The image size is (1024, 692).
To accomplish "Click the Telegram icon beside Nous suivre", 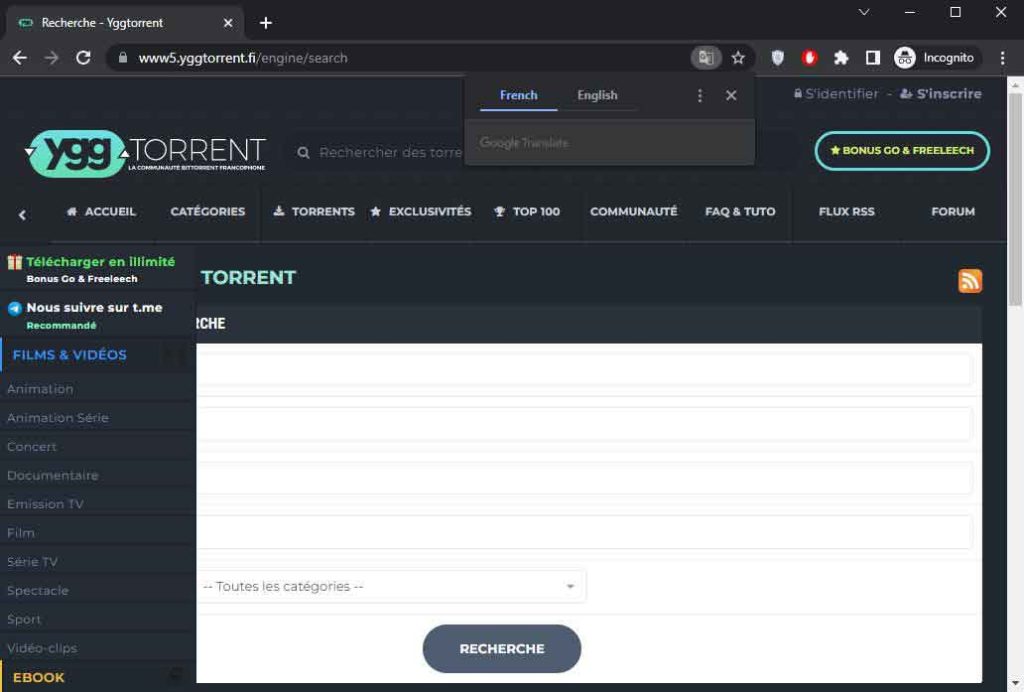I will point(13,308).
